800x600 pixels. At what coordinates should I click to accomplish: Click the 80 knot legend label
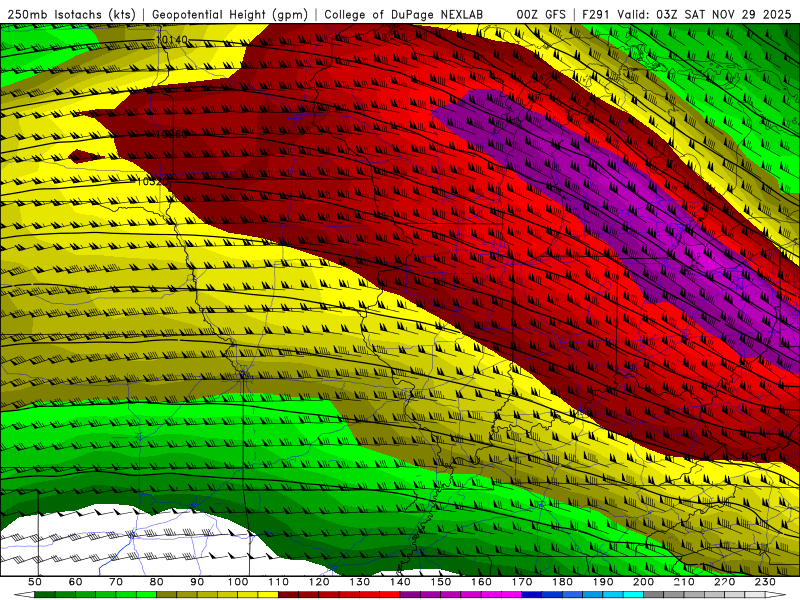[x=156, y=582]
